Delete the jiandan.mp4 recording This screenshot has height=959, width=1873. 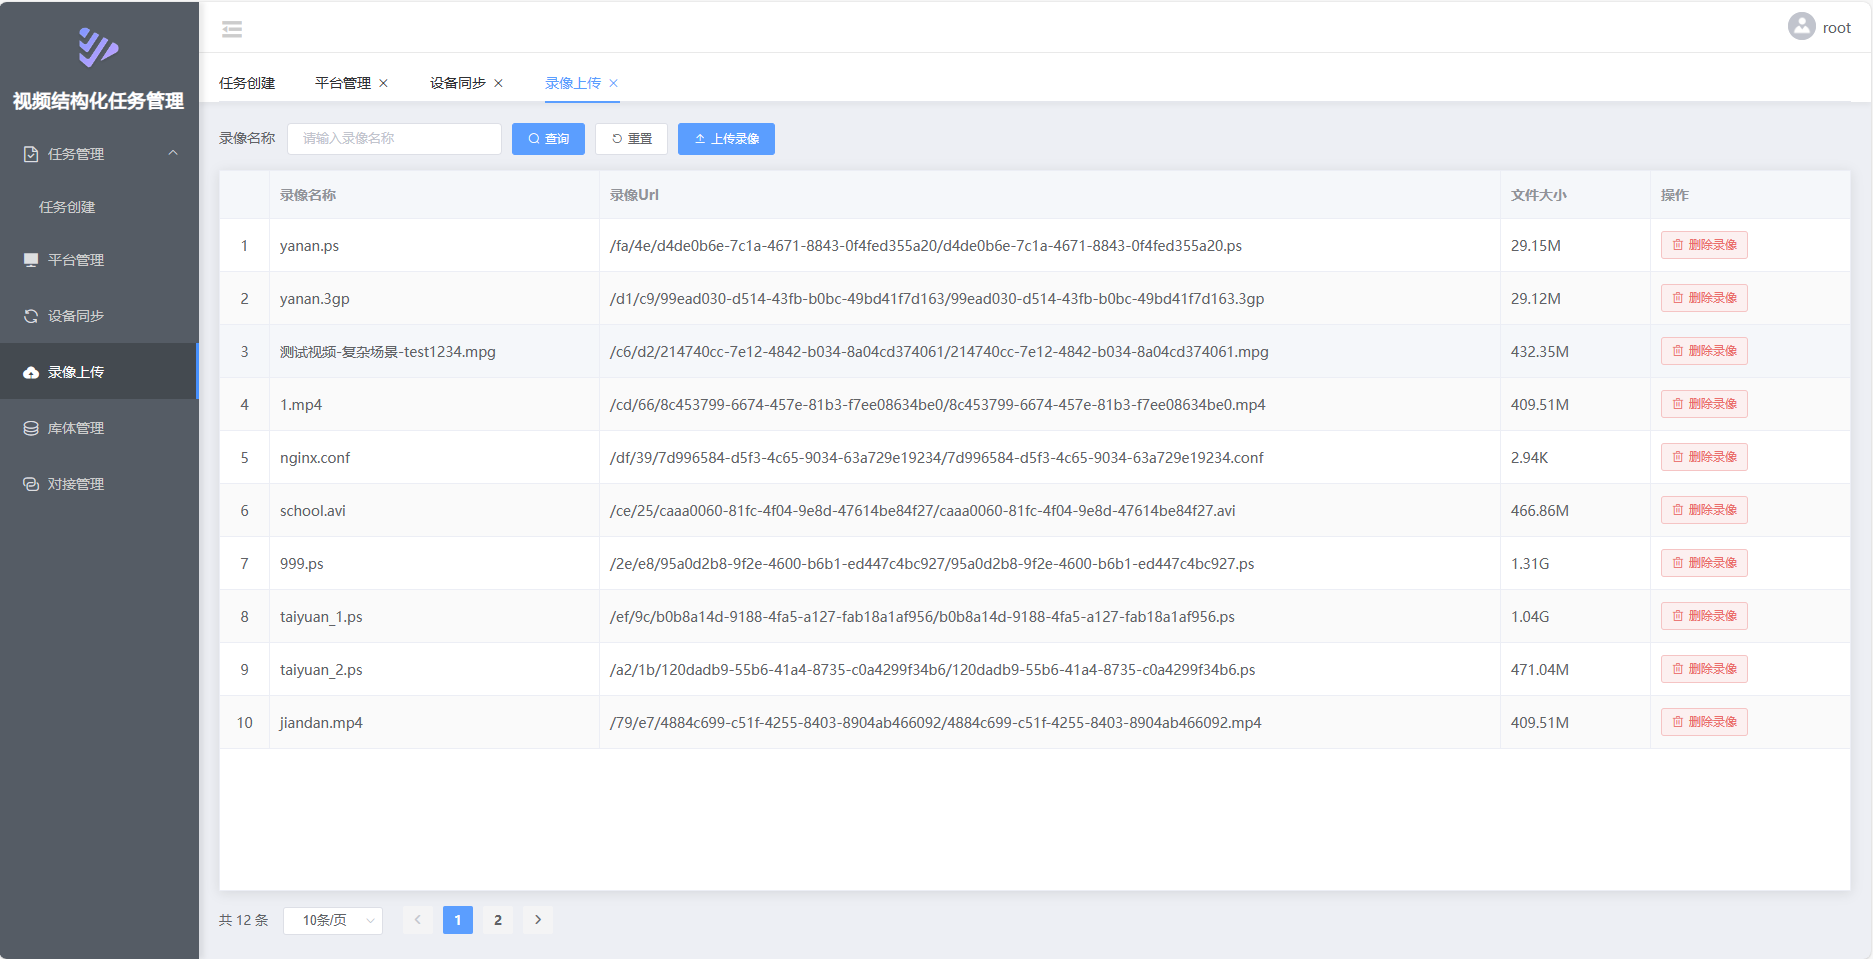coord(1704,722)
